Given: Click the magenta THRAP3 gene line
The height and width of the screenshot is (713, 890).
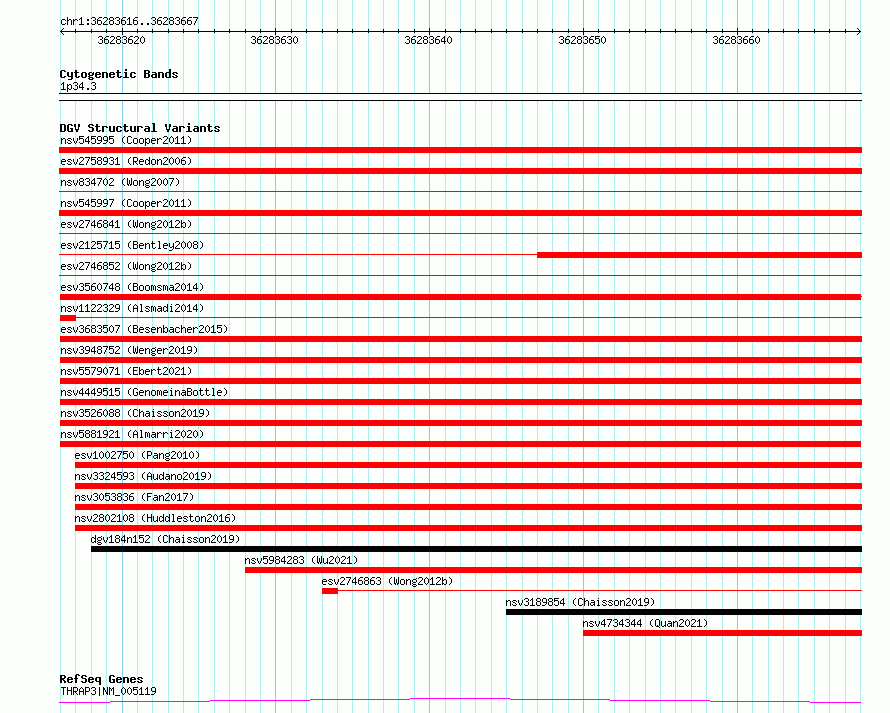Looking at the screenshot, I should 460,701.
